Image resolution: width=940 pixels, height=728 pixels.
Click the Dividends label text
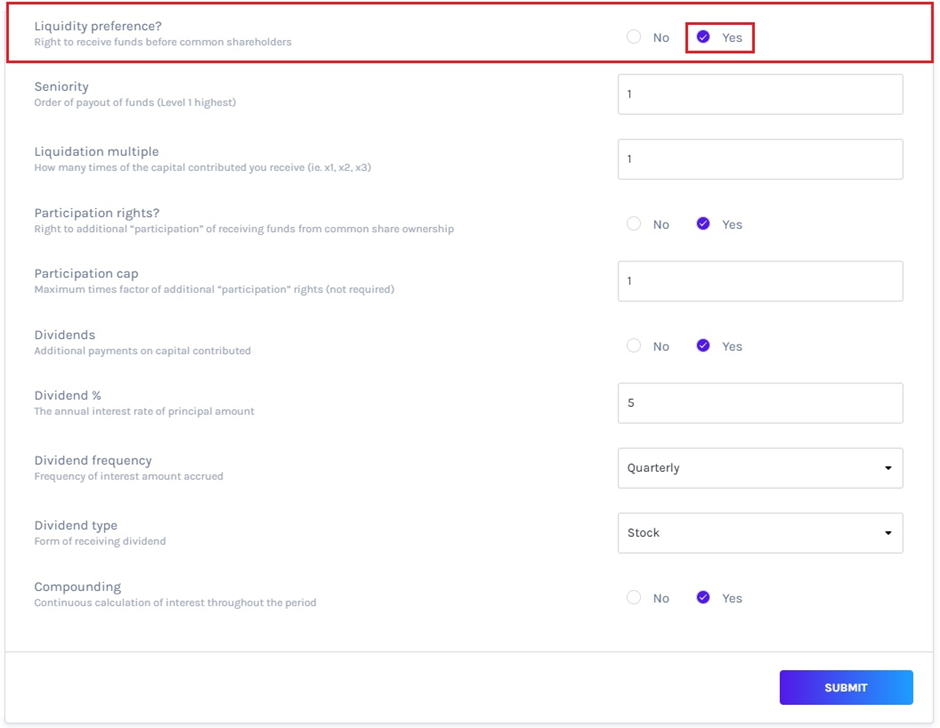[65, 335]
